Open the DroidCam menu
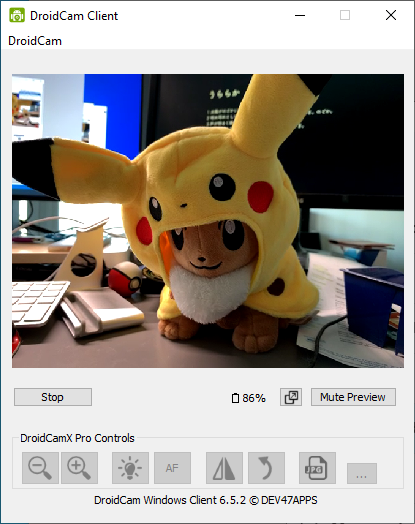This screenshot has width=415, height=524. pos(35,41)
